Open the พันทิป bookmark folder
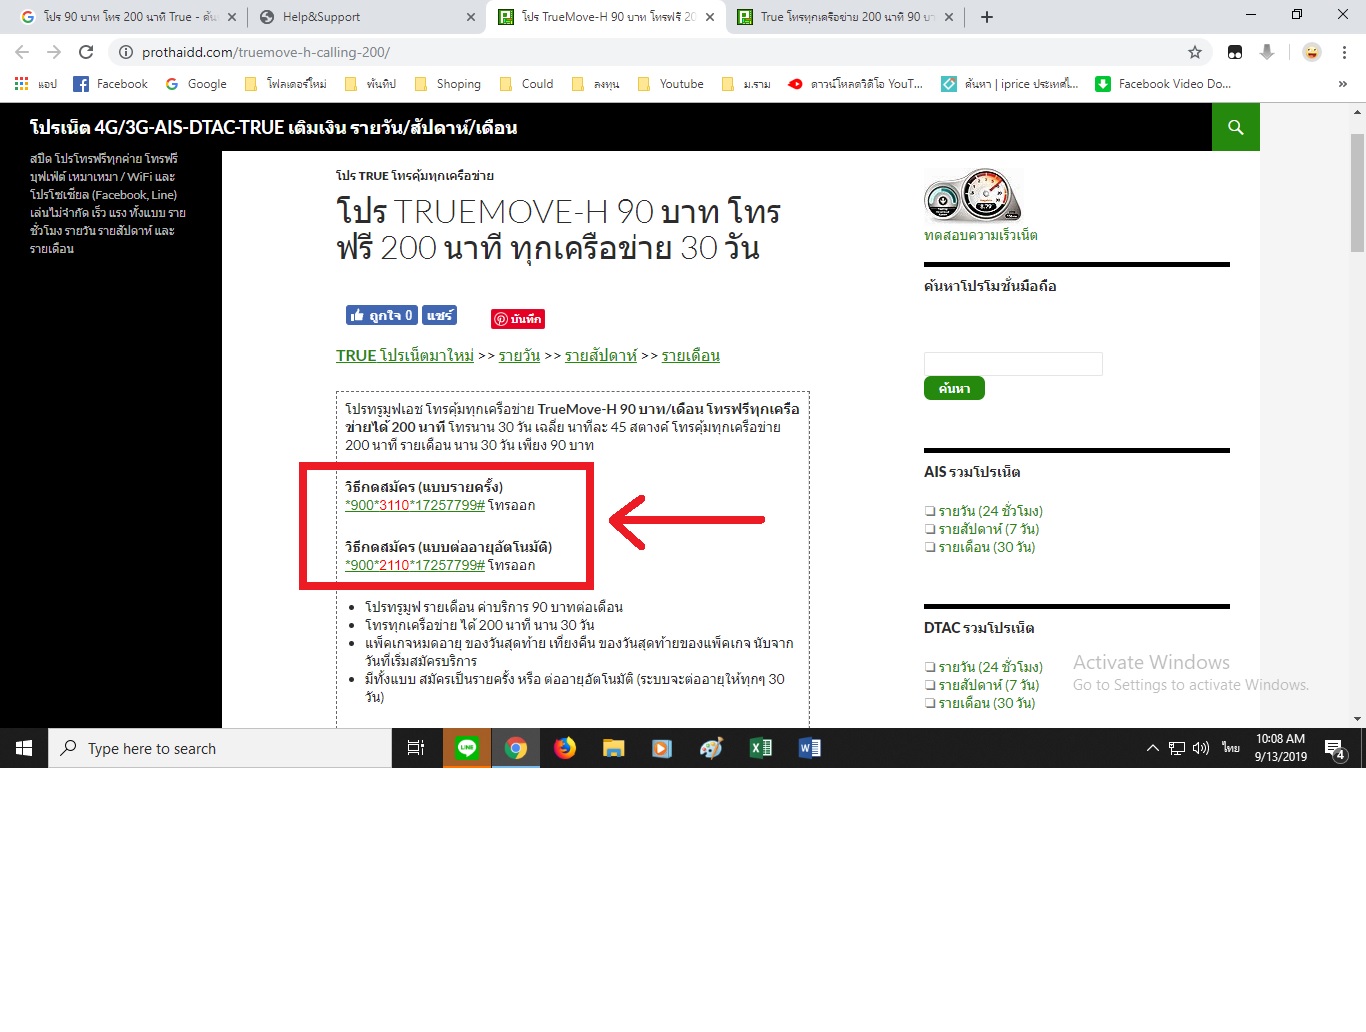The height and width of the screenshot is (1032, 1366). coord(370,84)
